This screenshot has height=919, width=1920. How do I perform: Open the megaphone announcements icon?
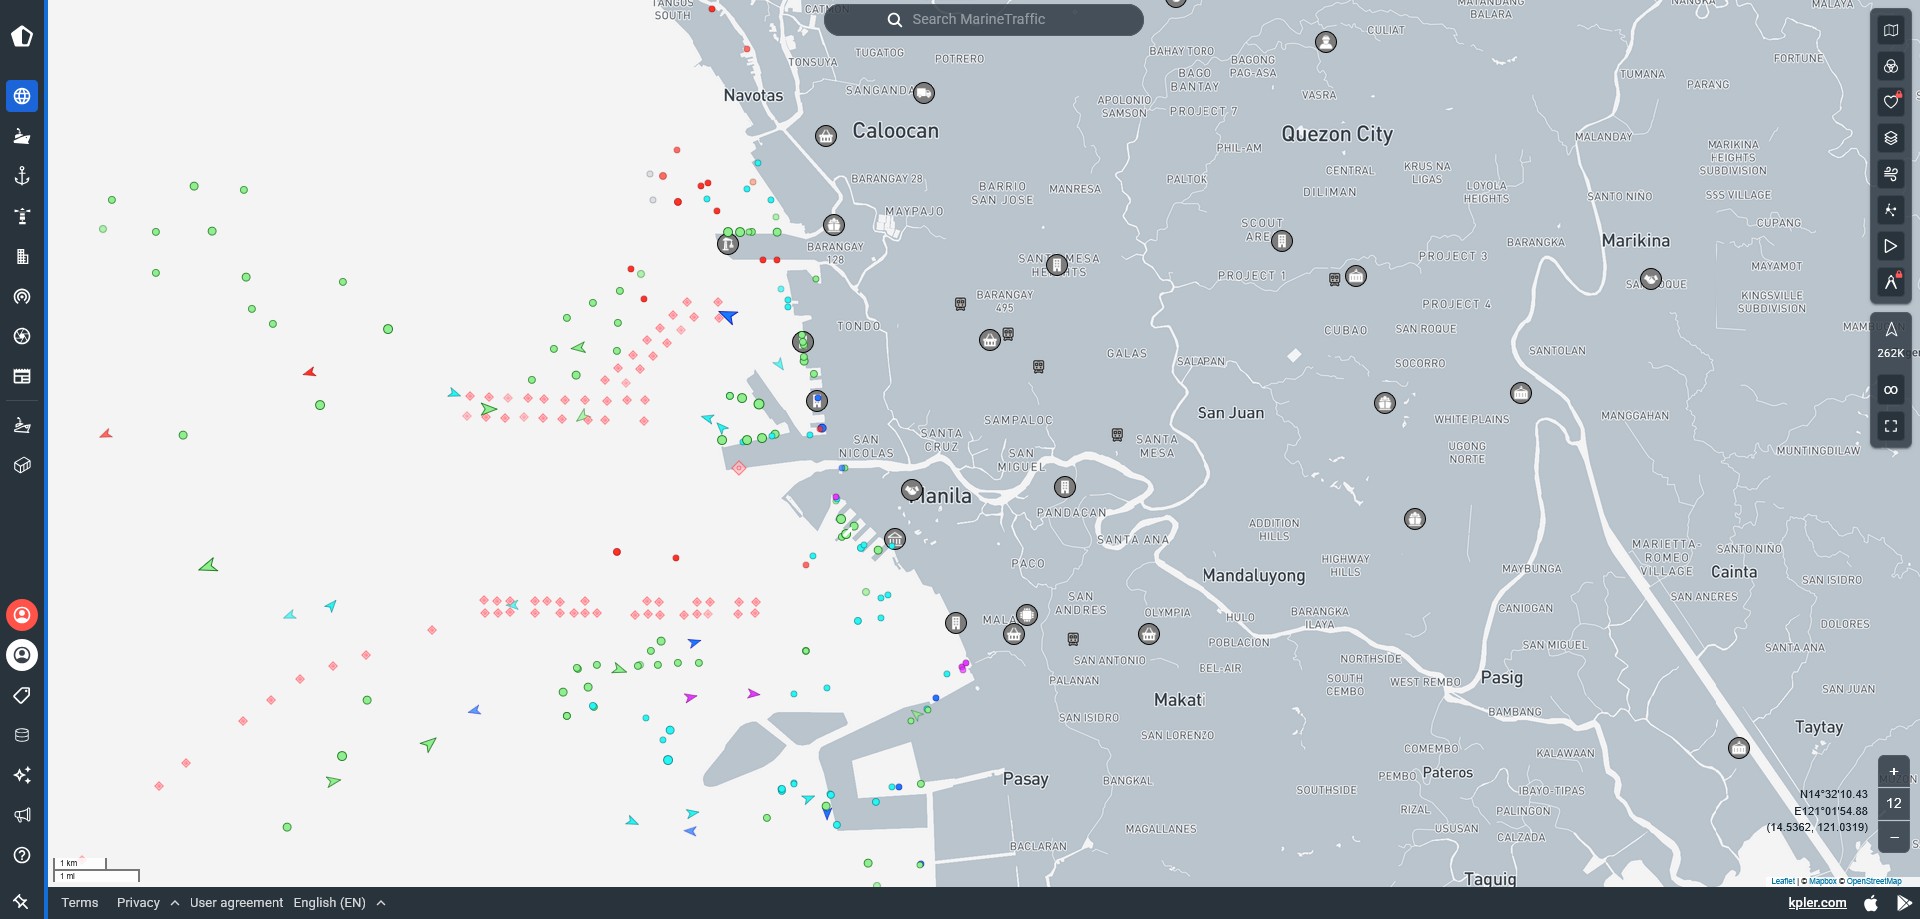point(22,815)
